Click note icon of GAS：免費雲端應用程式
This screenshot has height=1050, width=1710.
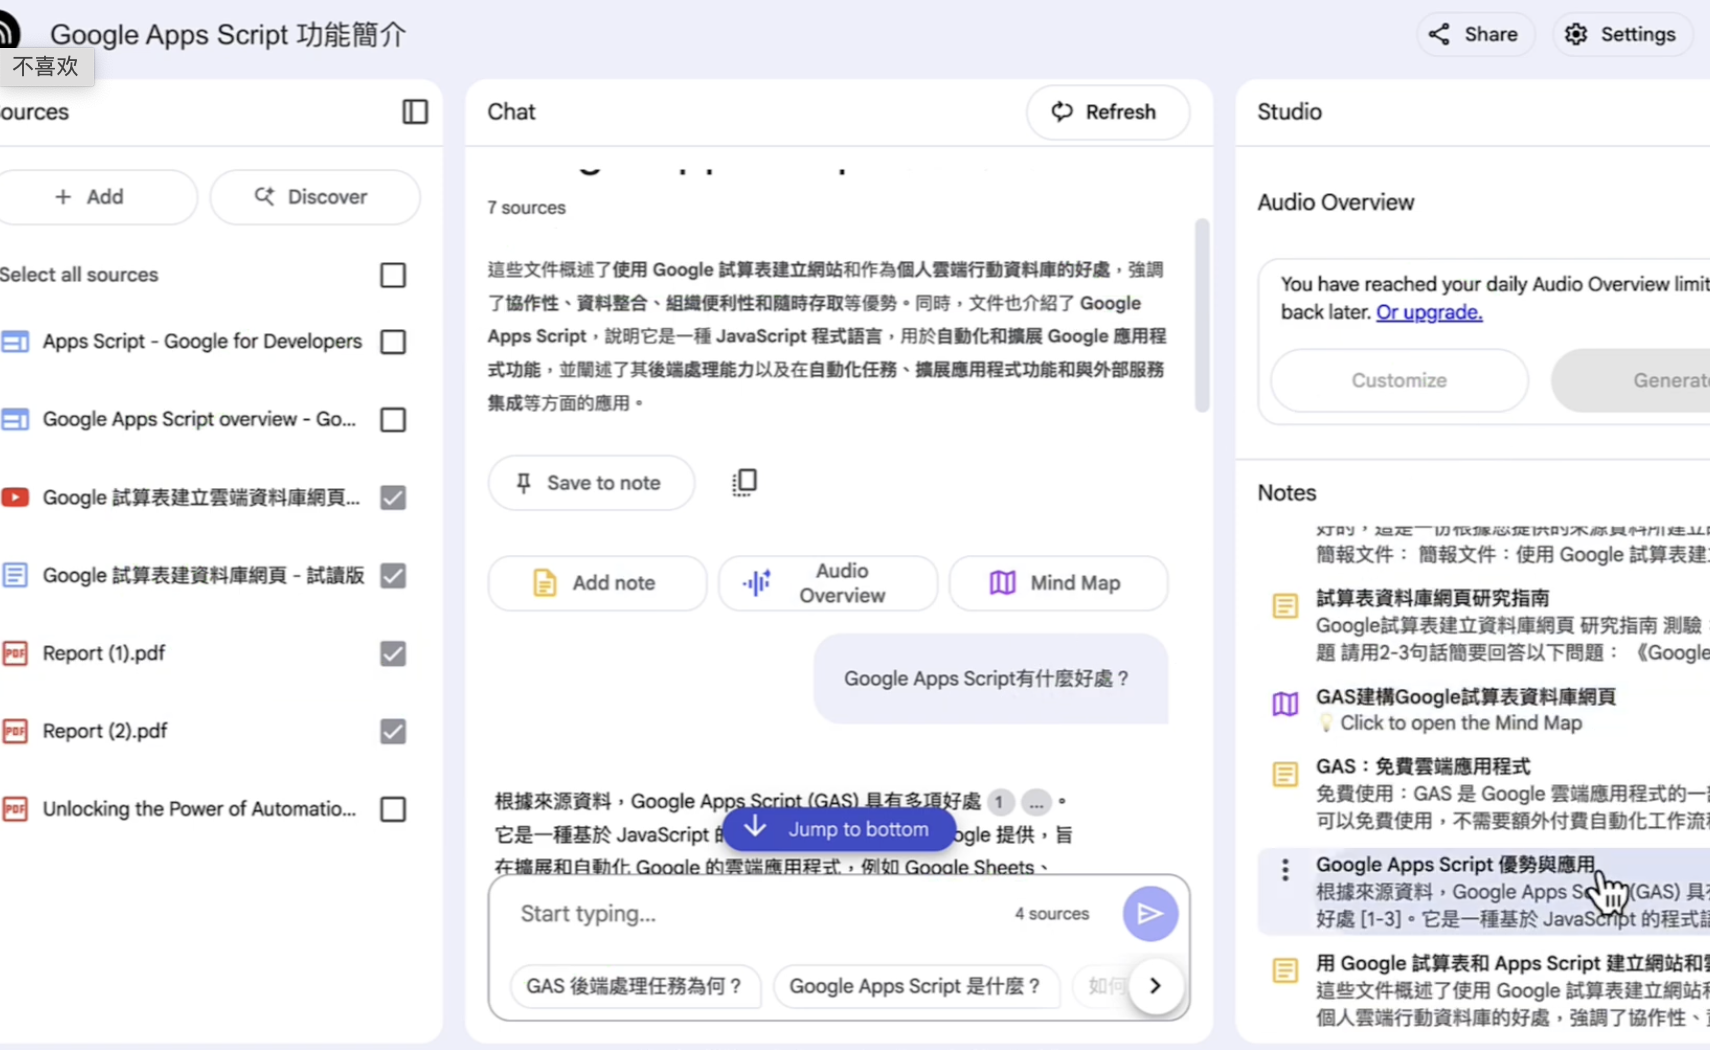(x=1285, y=774)
